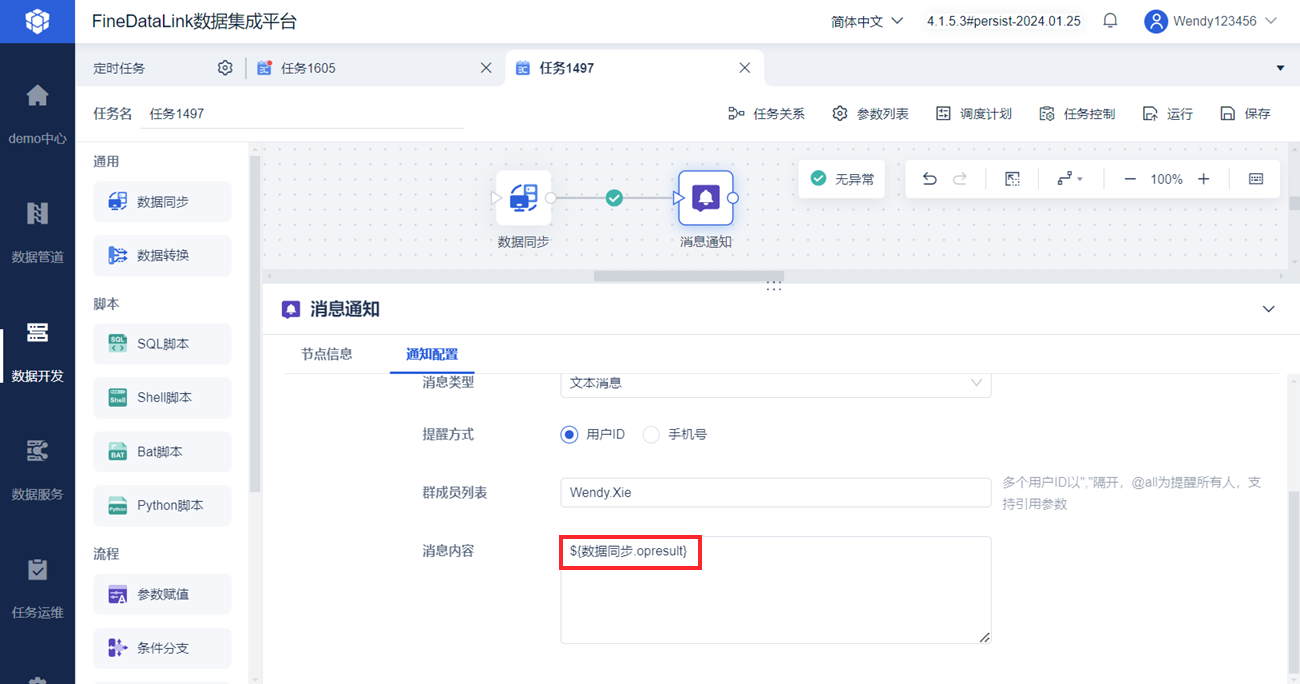Open the 通知配置 tab
Viewport: 1300px width, 684px height.
pos(432,354)
